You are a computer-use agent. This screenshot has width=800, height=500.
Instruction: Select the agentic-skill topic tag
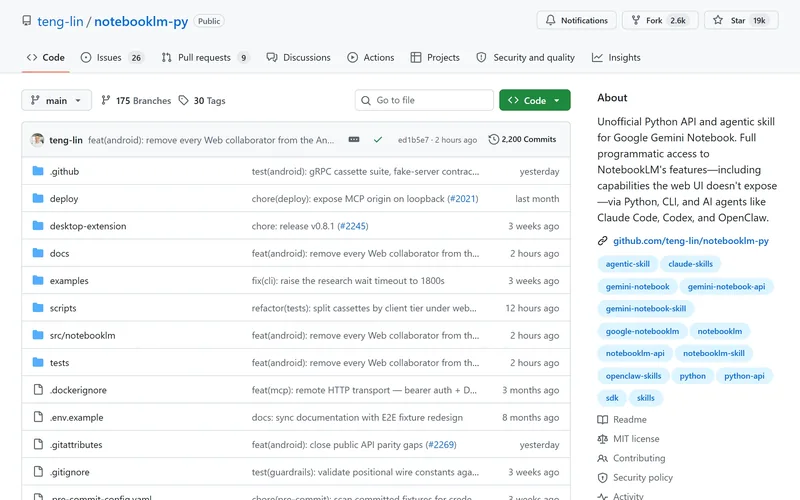628,264
